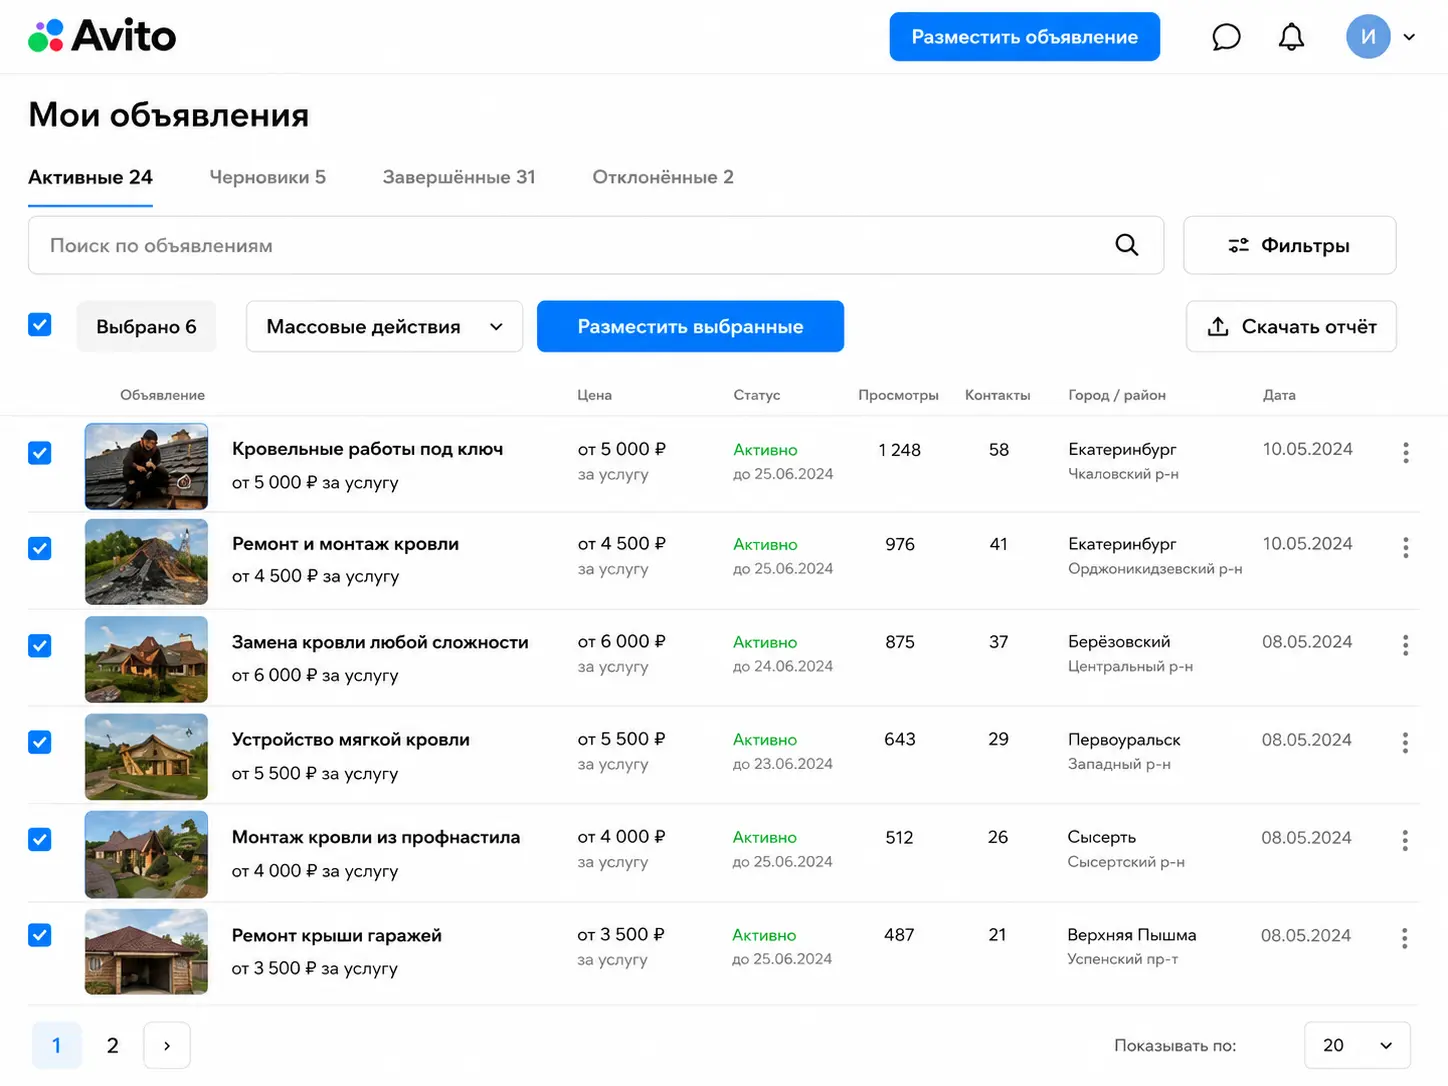Open listing title Кровельные работы под ключ
The image size is (1448, 1086).
coord(367,449)
